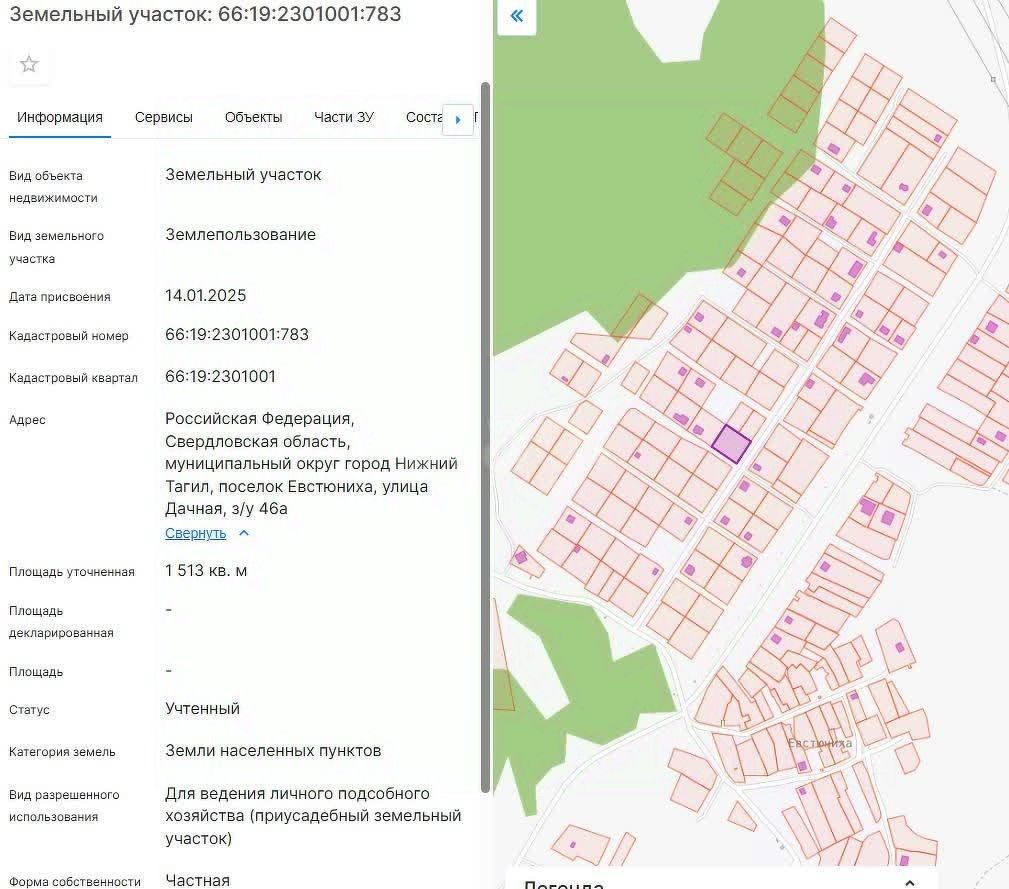Screen dimensions: 1009x889
Task: Collapse address using chevron next to Свернуть
Action: point(244,533)
